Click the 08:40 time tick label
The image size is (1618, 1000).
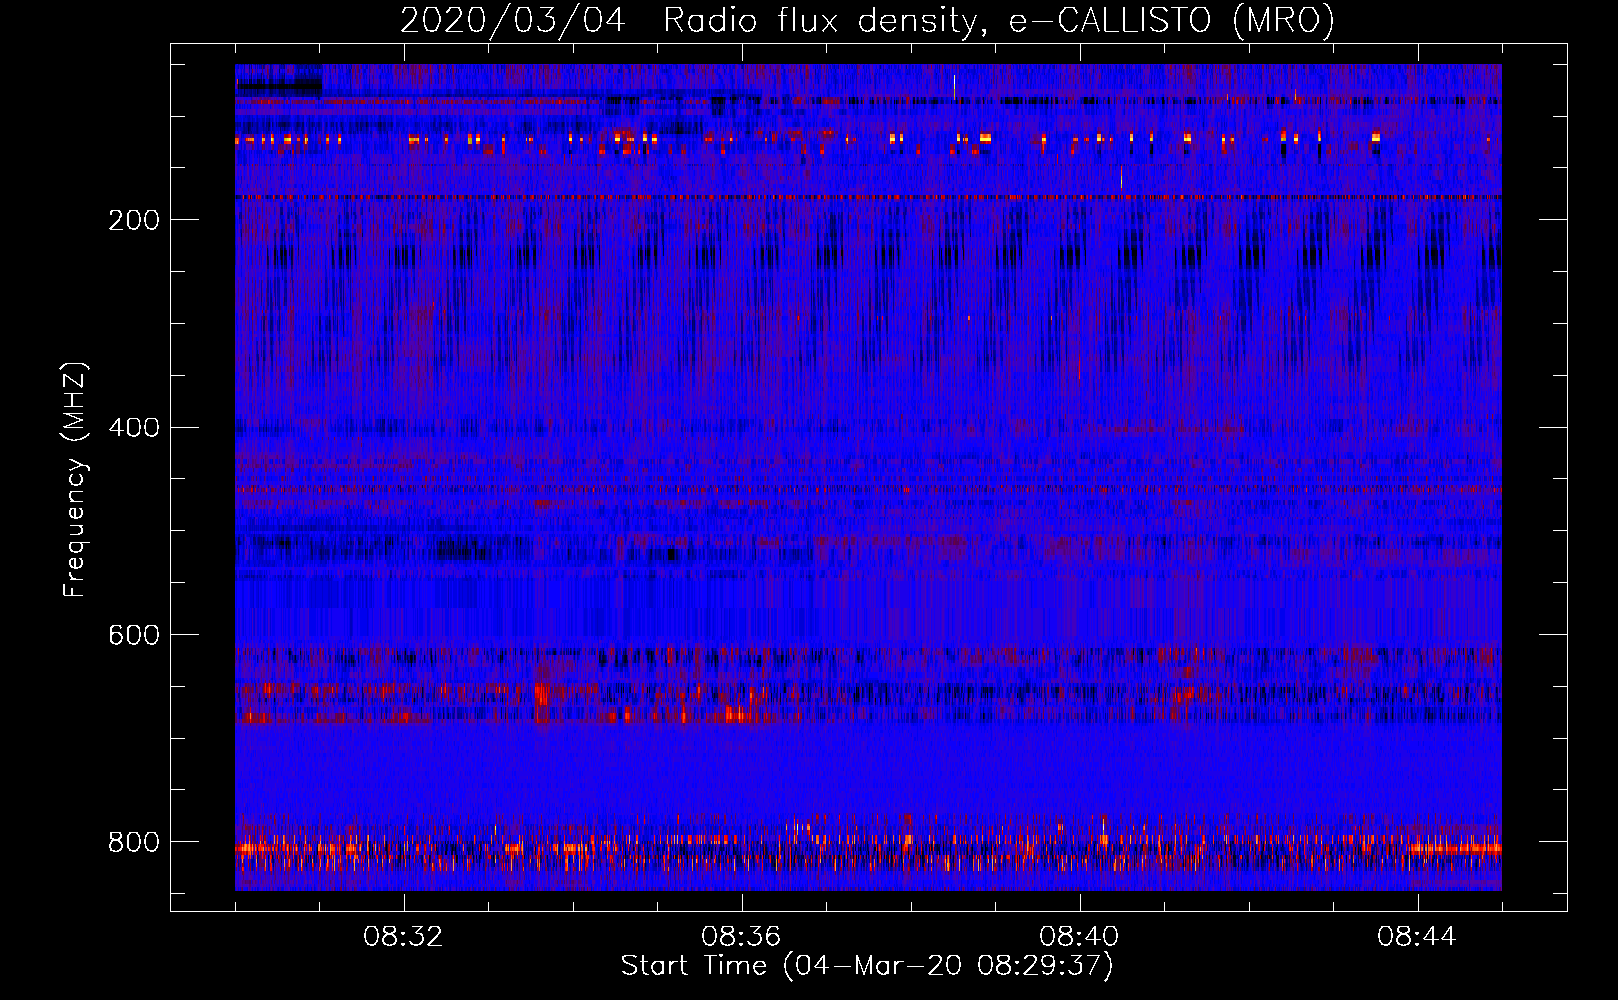1079,937
